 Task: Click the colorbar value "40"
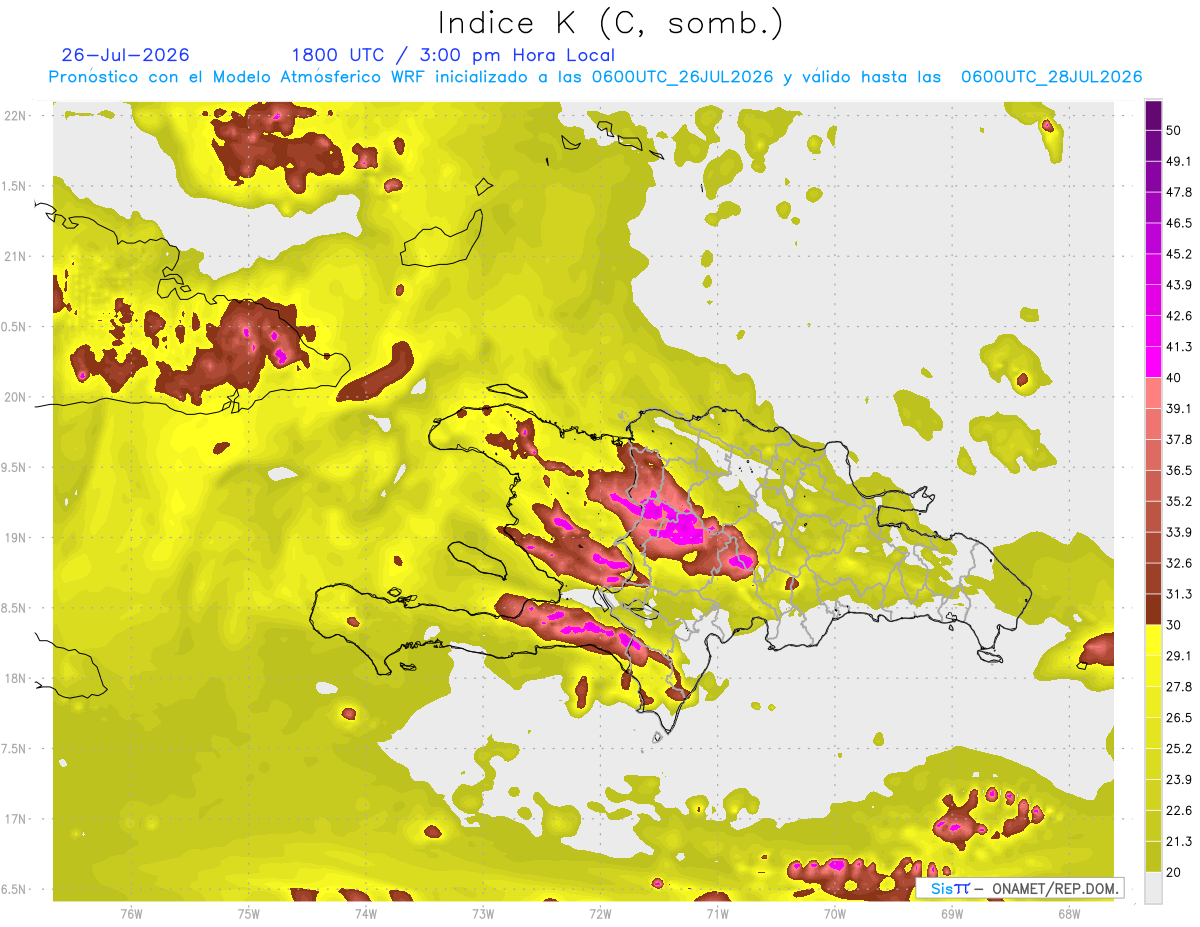click(1174, 378)
